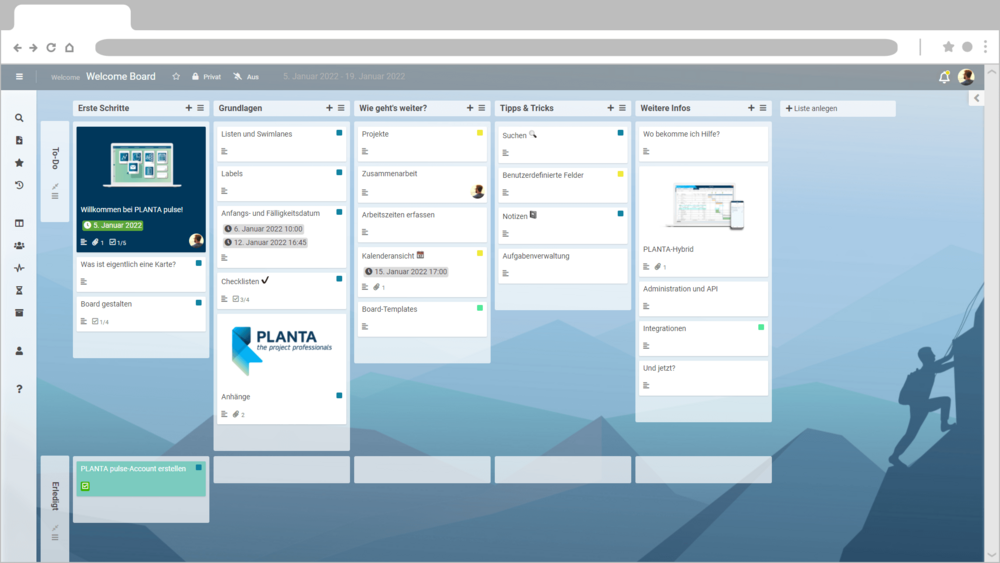Viewport: 1000px width, 563px height.
Task: Click the activity pulse icon in sidebar
Action: pos(19,268)
